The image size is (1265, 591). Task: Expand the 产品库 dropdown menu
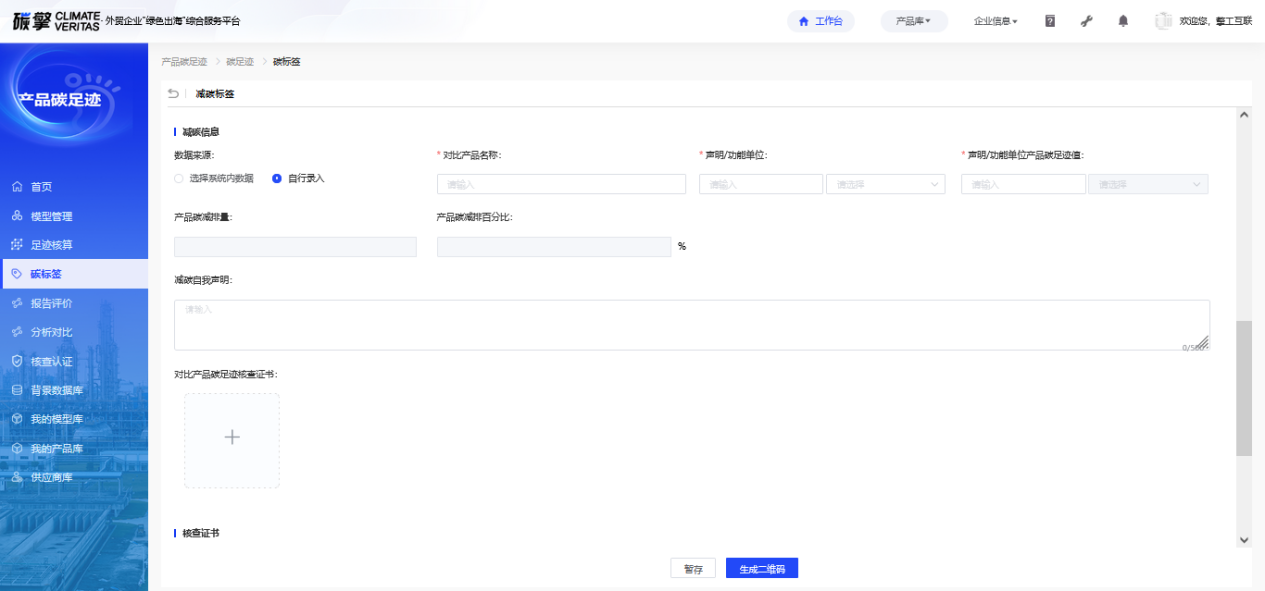pos(913,21)
